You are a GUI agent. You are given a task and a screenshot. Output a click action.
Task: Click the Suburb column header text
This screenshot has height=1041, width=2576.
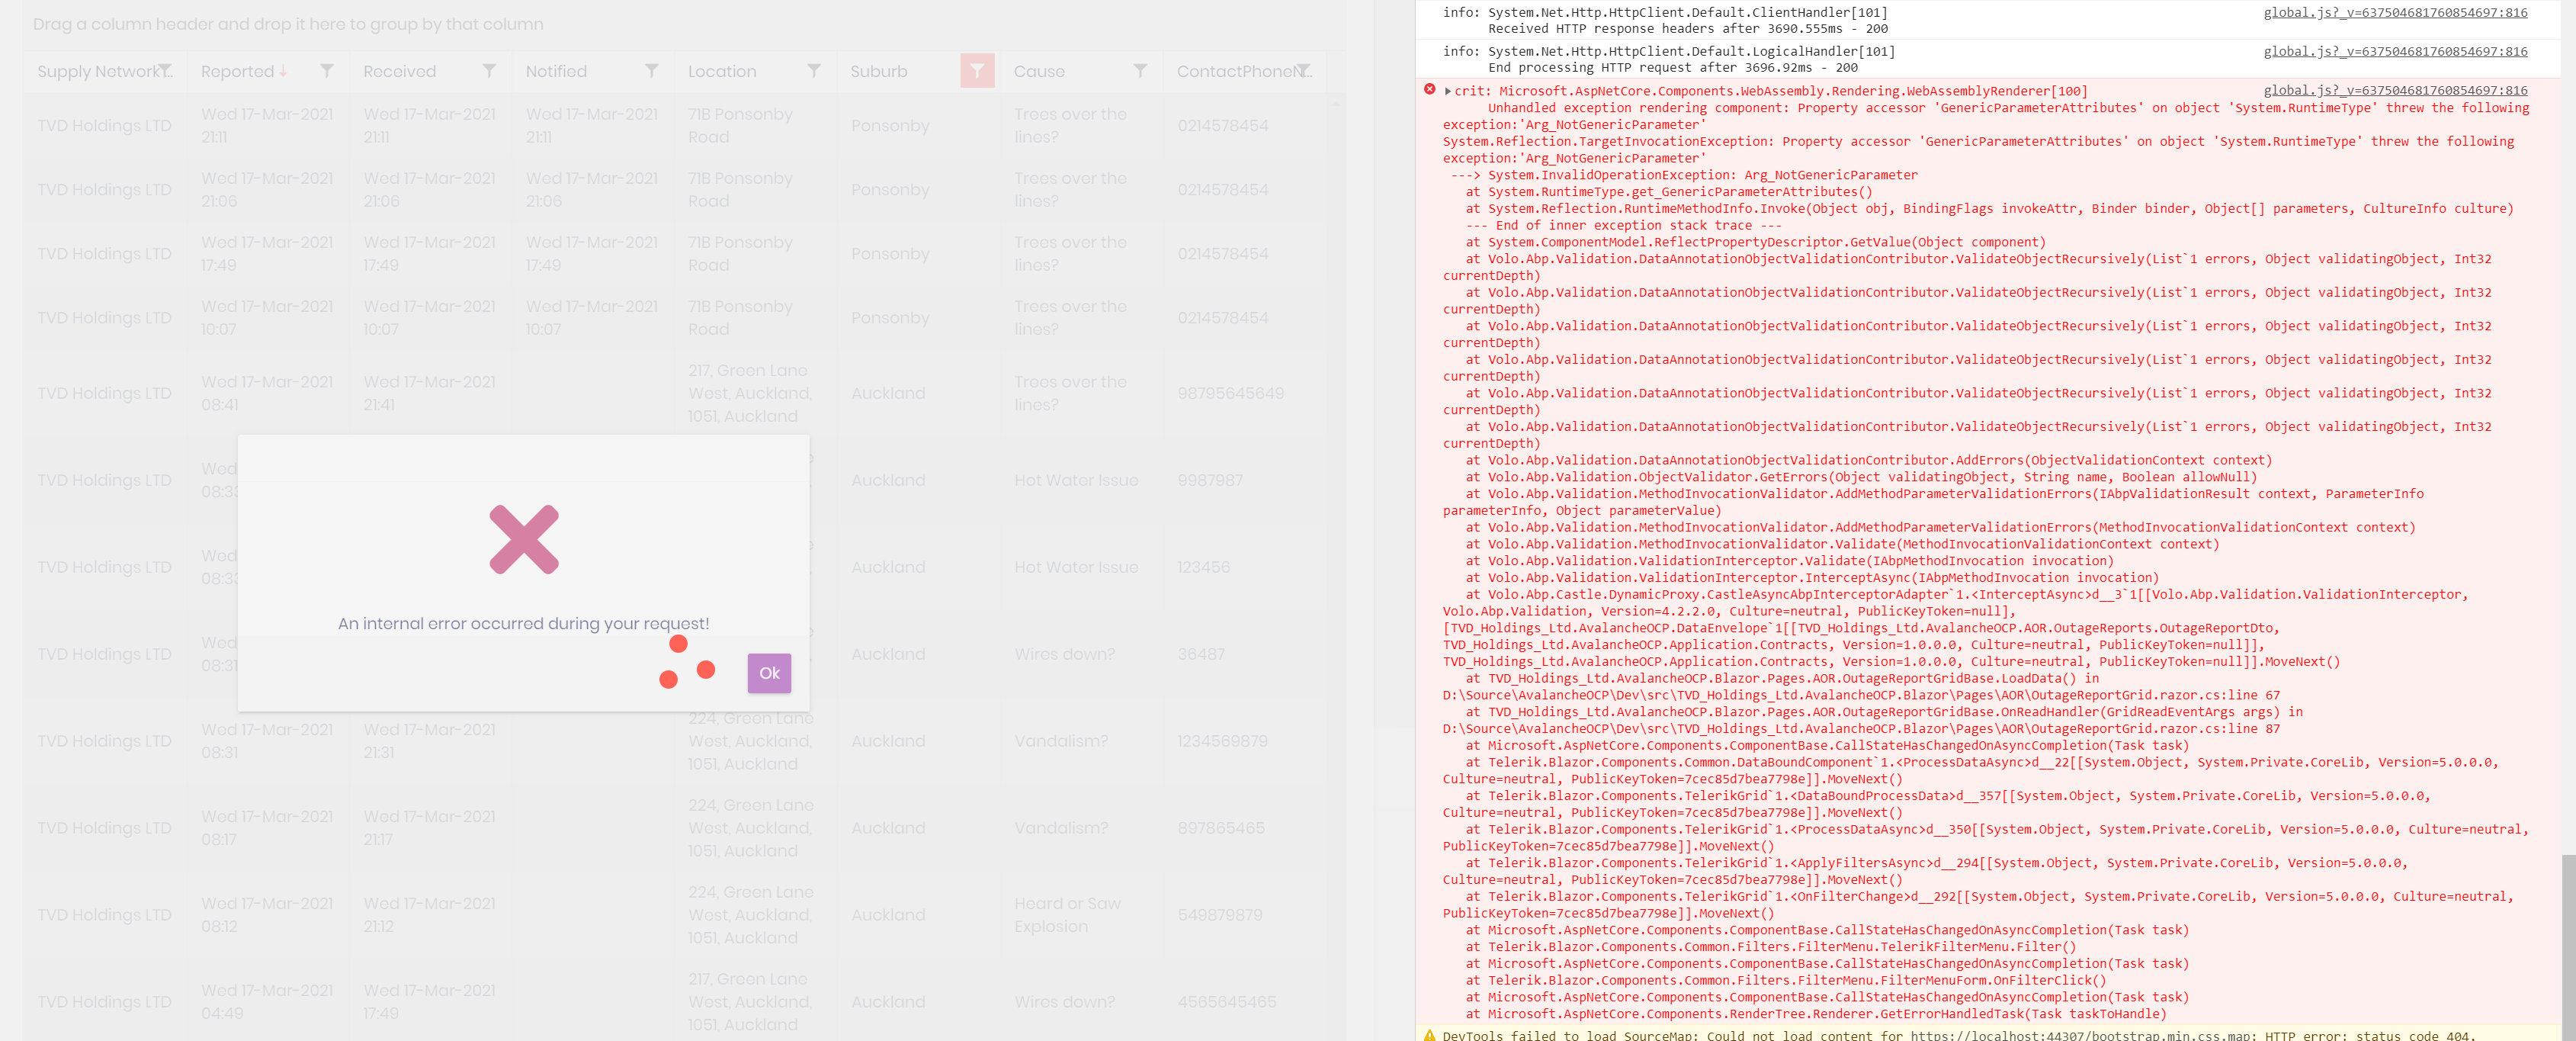pos(878,71)
